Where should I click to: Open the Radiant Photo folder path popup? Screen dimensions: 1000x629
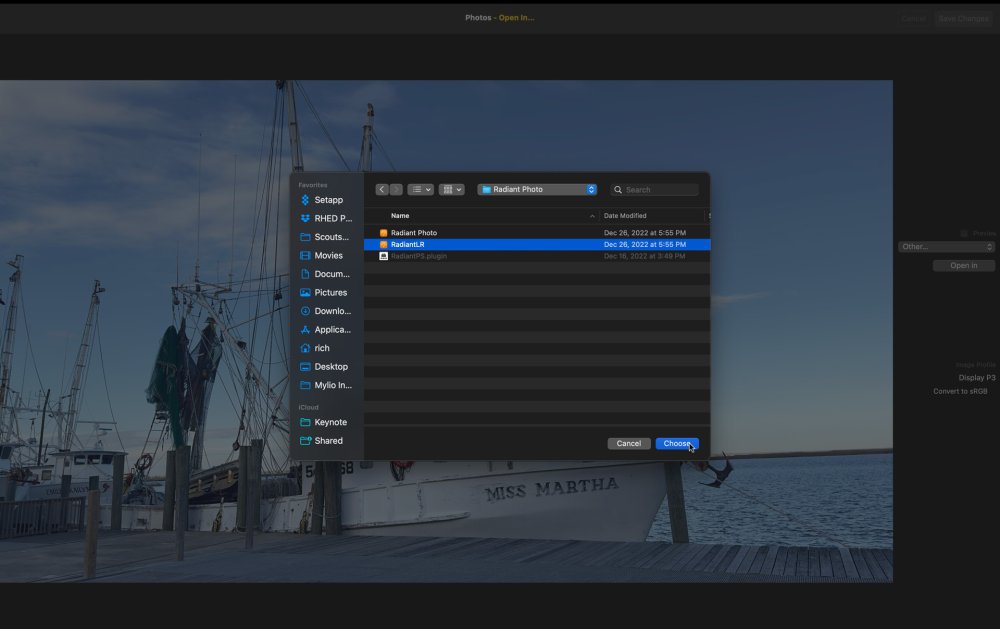coord(537,189)
